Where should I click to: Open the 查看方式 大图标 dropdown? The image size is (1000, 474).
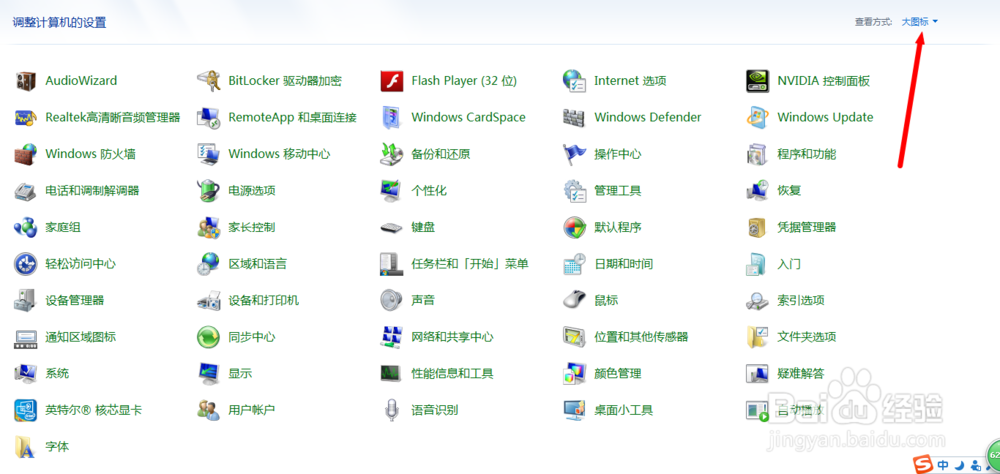point(919,22)
